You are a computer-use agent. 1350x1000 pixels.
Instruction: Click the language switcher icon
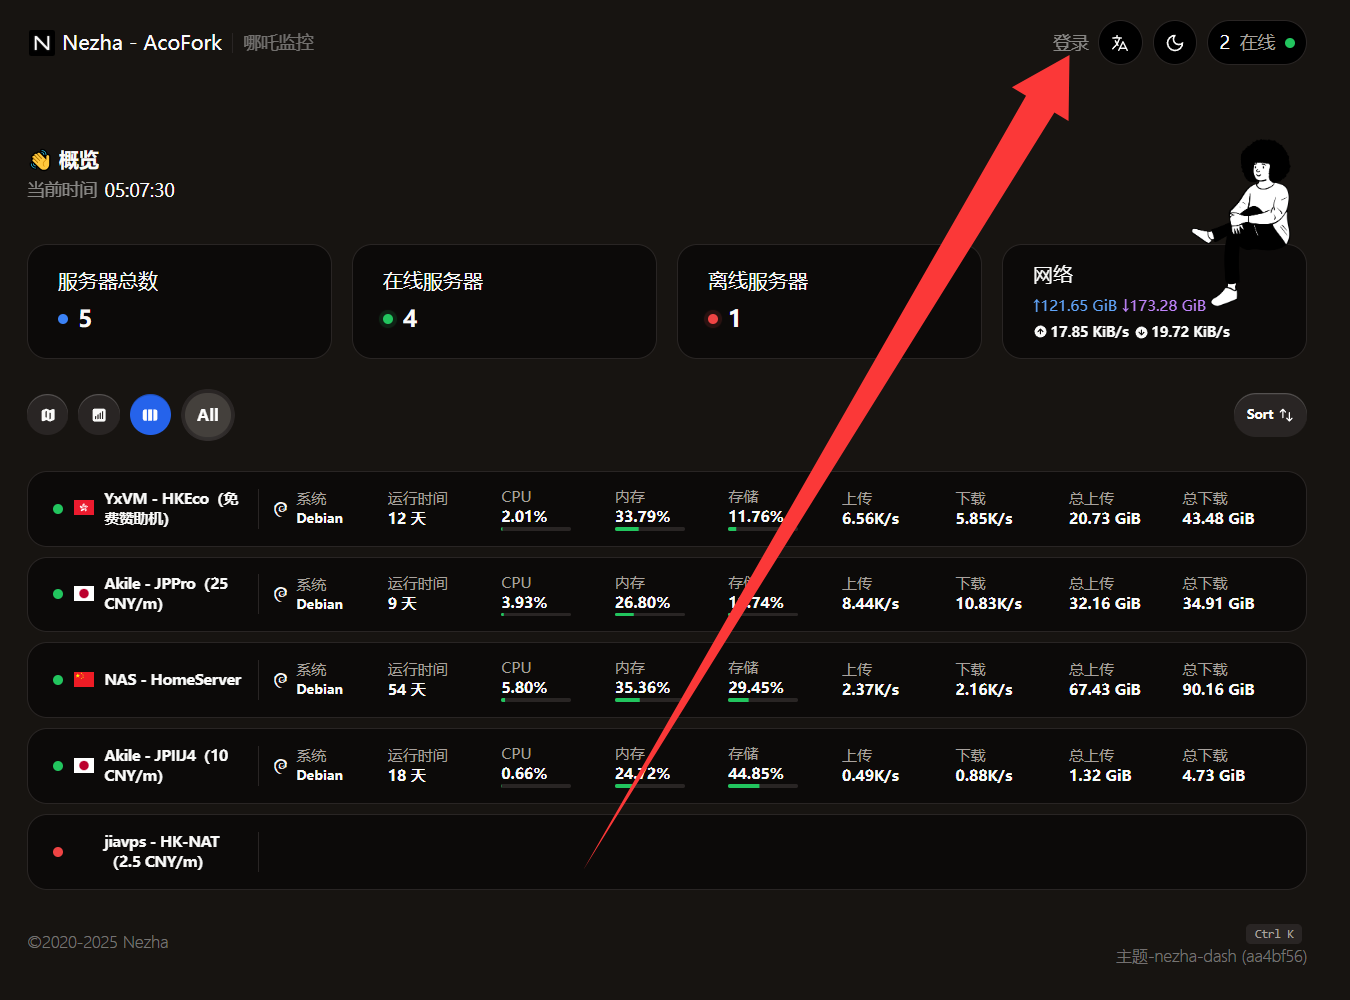pos(1120,43)
